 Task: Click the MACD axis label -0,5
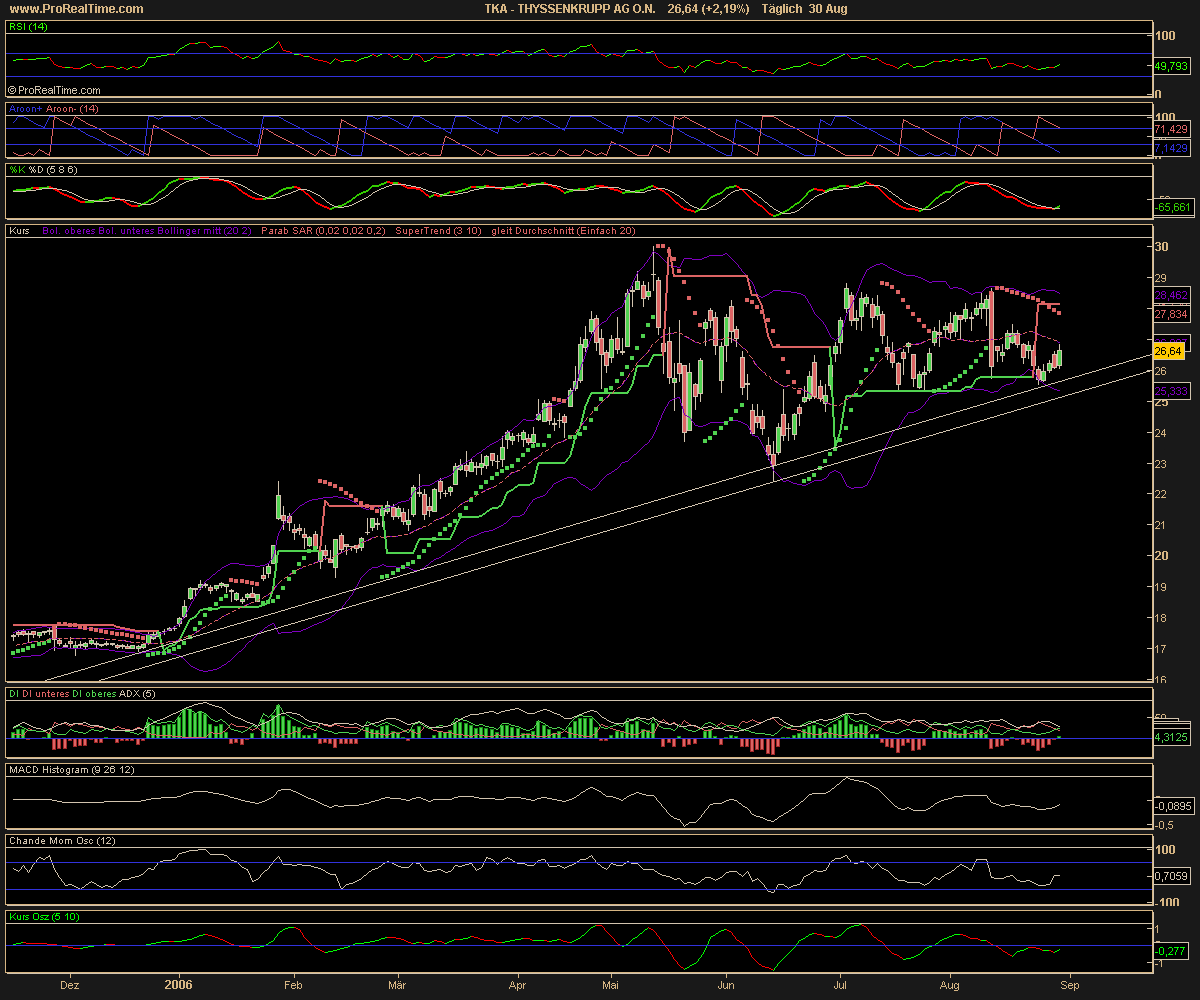coord(1163,825)
